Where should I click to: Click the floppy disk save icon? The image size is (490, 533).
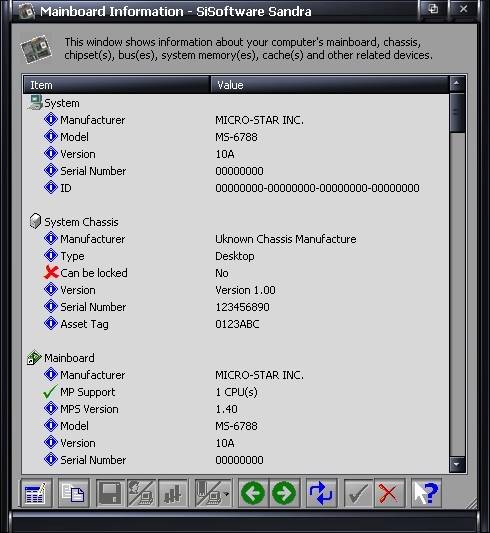pos(111,493)
